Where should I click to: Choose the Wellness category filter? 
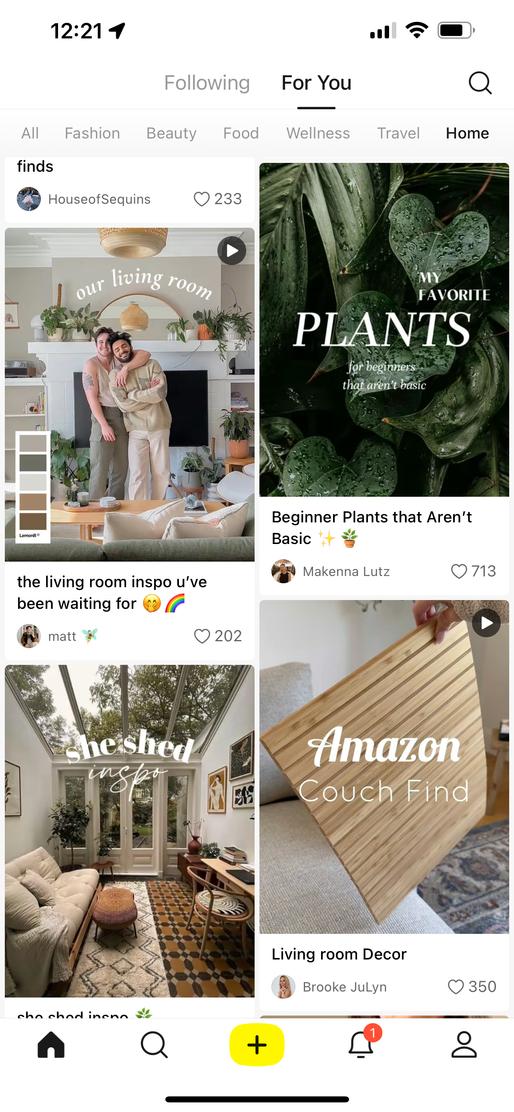tap(318, 133)
